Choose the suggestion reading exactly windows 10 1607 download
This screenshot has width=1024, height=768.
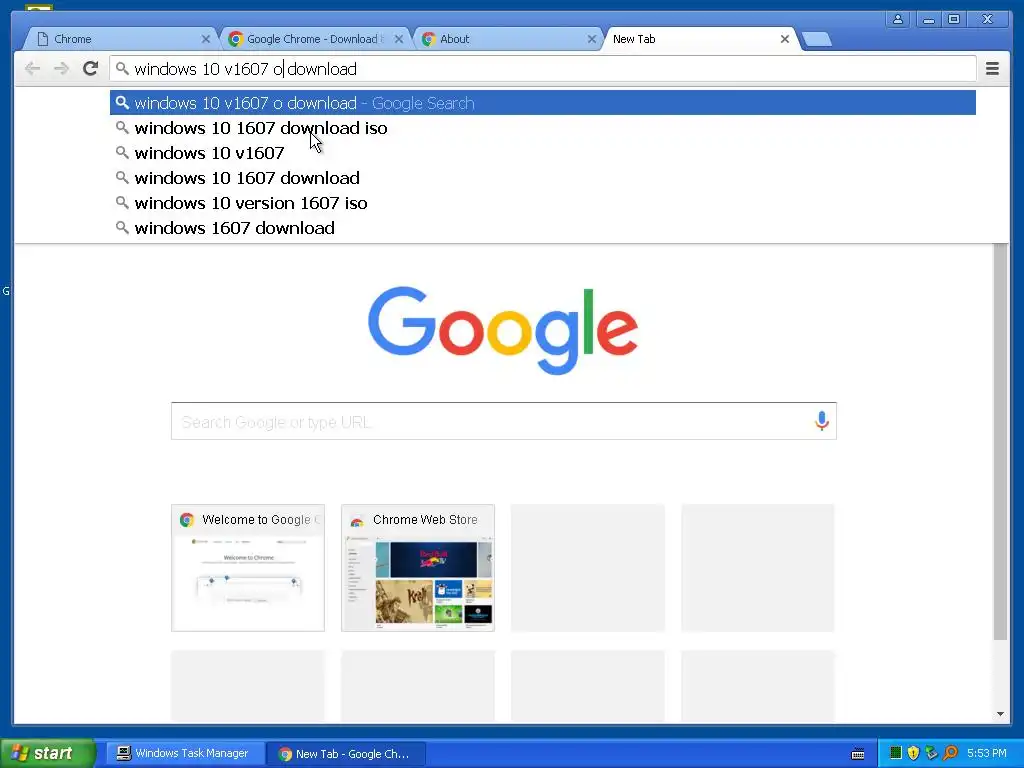pyautogui.click(x=543, y=178)
